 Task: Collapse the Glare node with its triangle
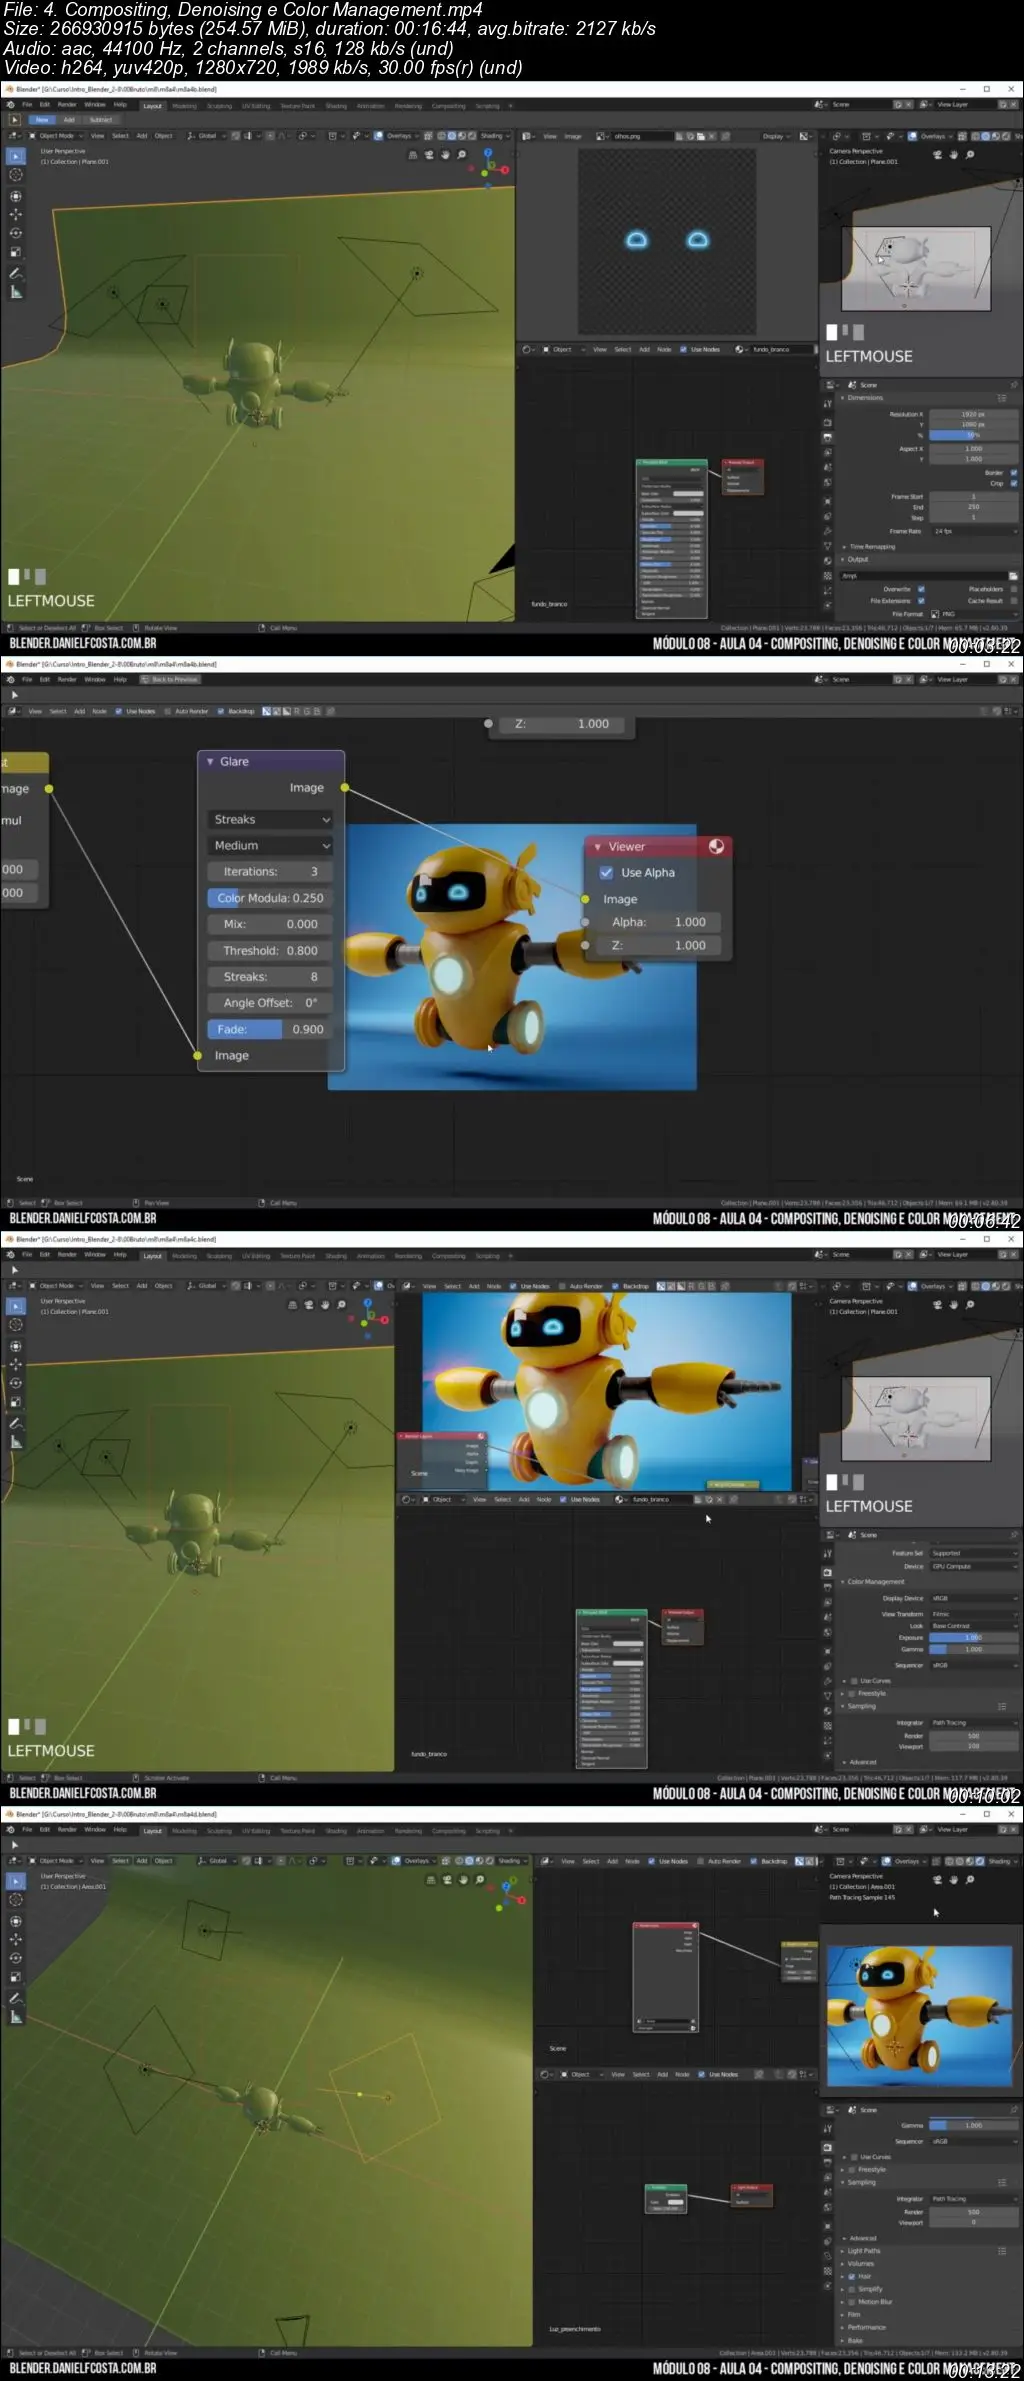tap(210, 762)
